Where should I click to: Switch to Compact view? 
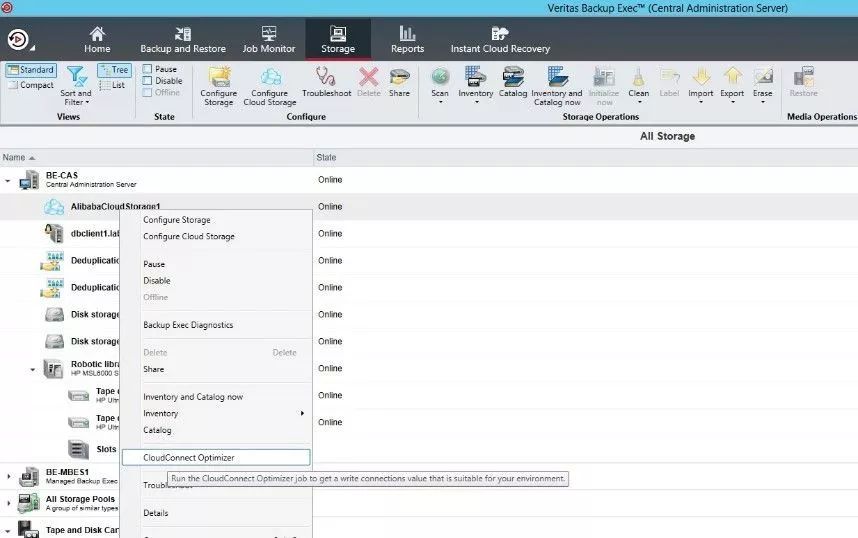[31, 85]
